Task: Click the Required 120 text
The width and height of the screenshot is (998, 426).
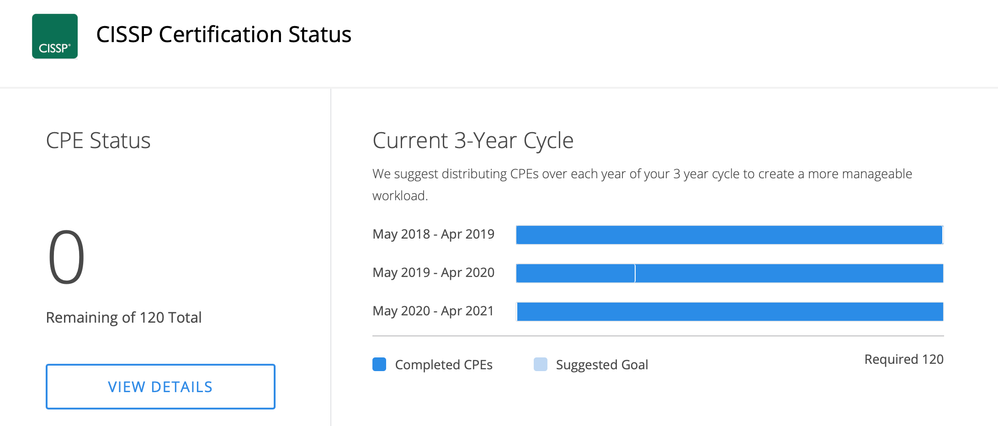Action: (x=904, y=359)
